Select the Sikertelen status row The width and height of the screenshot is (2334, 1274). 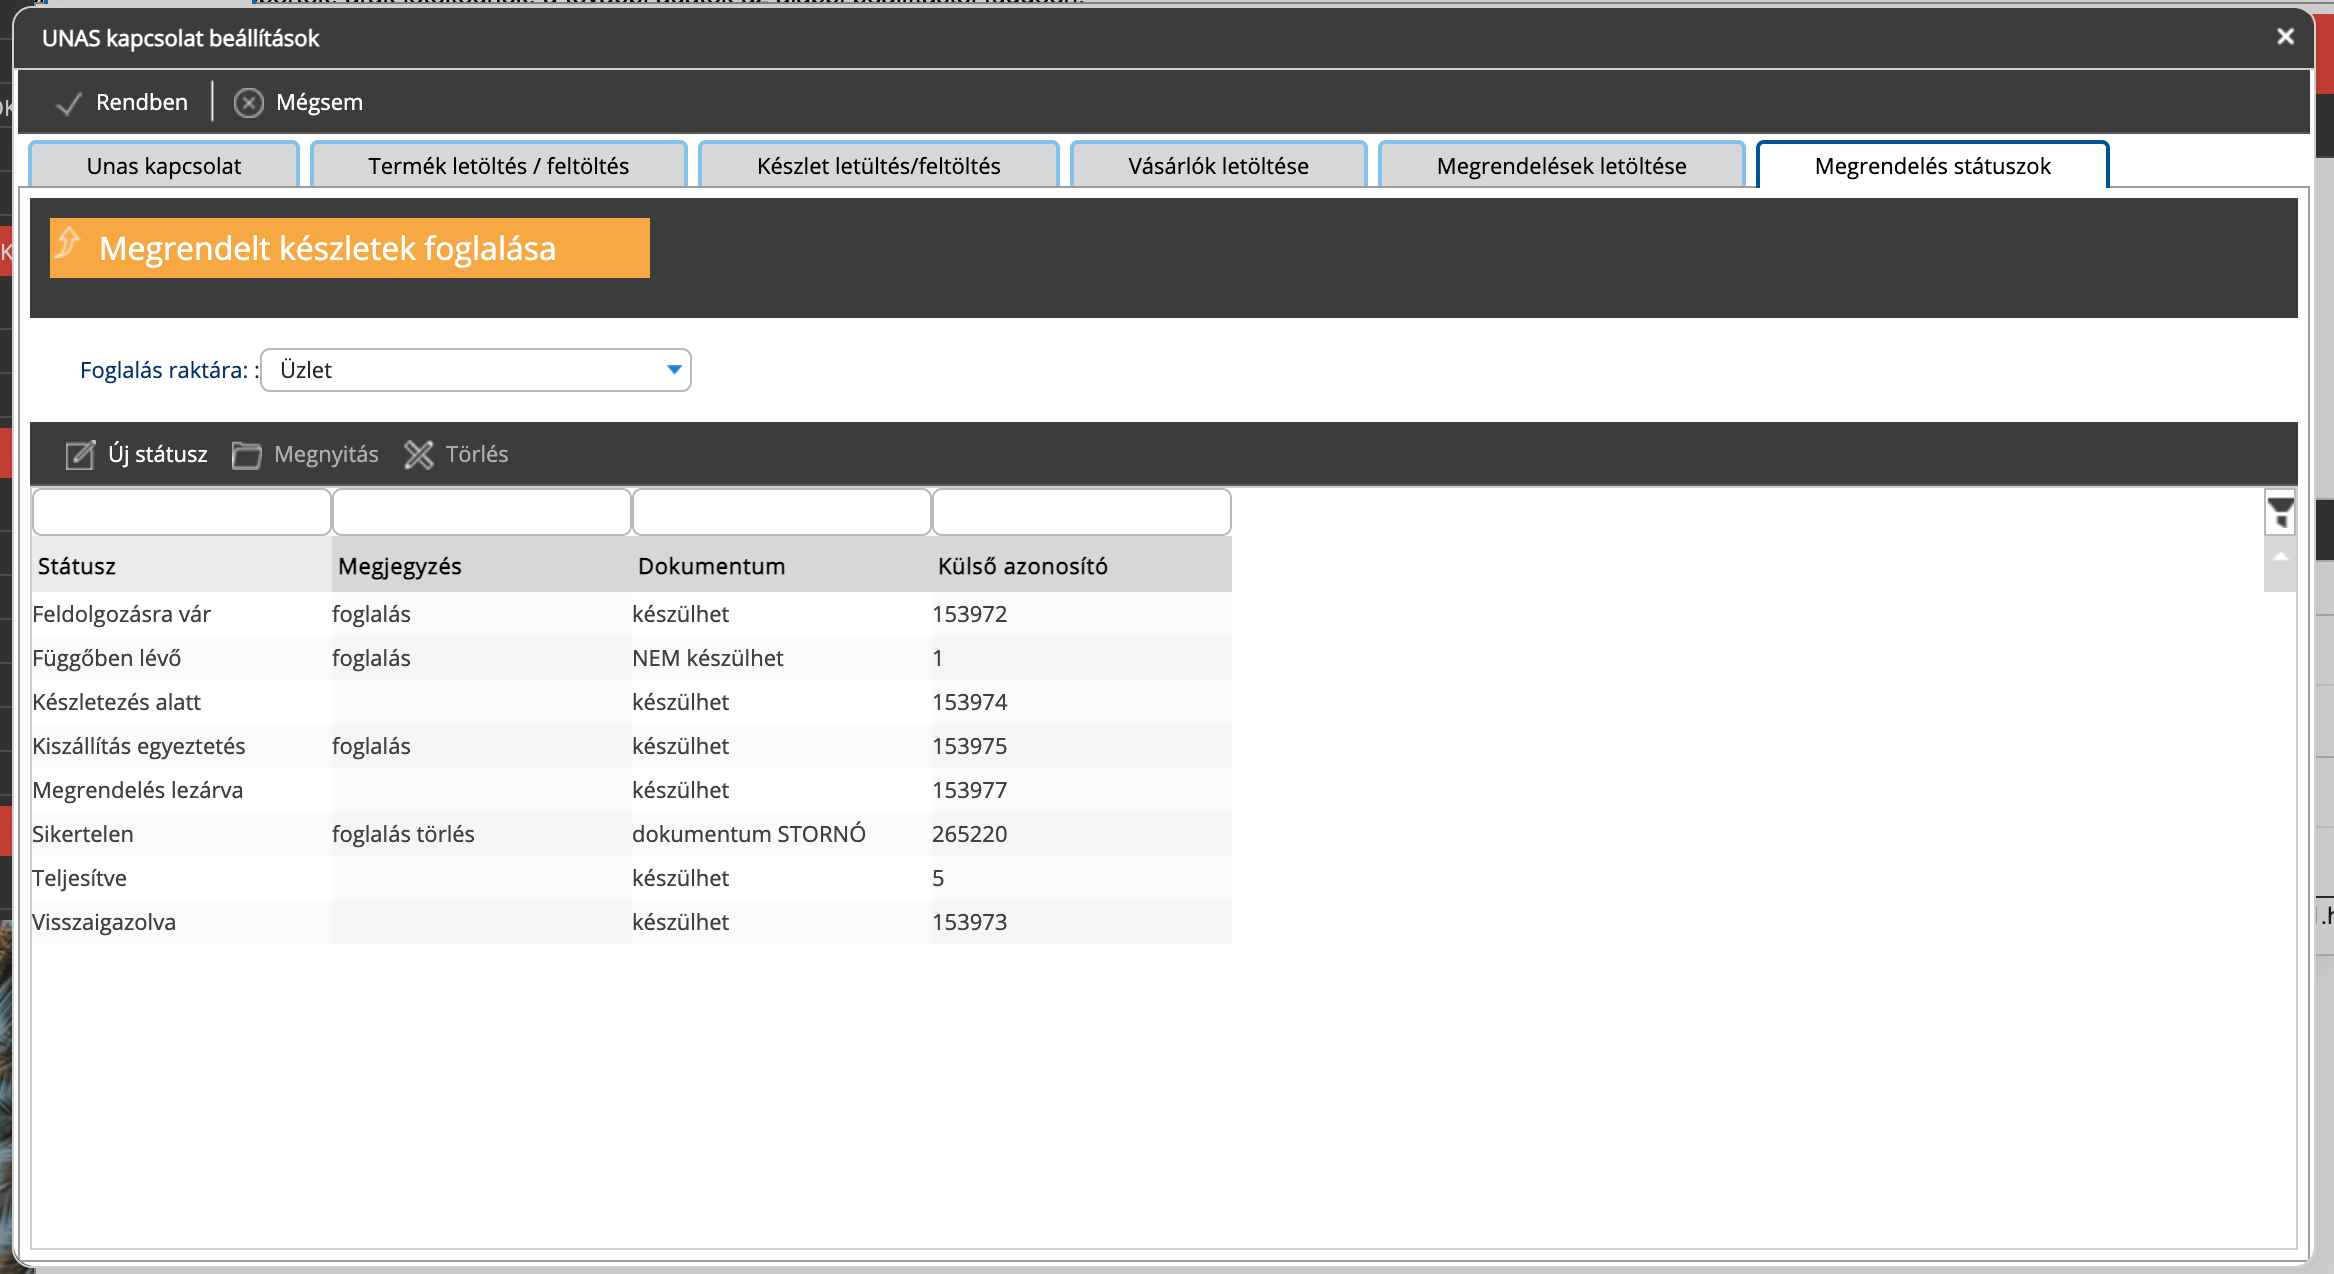(x=632, y=834)
